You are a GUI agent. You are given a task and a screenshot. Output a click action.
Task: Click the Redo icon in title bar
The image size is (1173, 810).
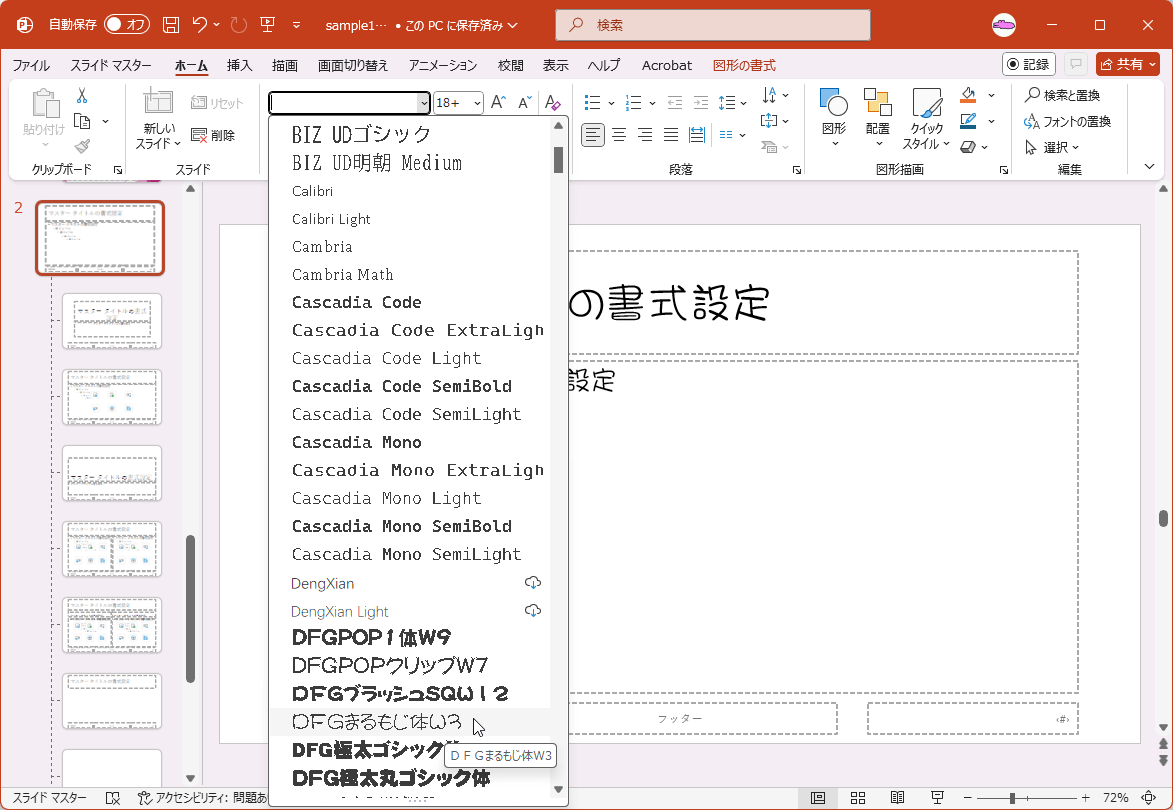click(239, 25)
